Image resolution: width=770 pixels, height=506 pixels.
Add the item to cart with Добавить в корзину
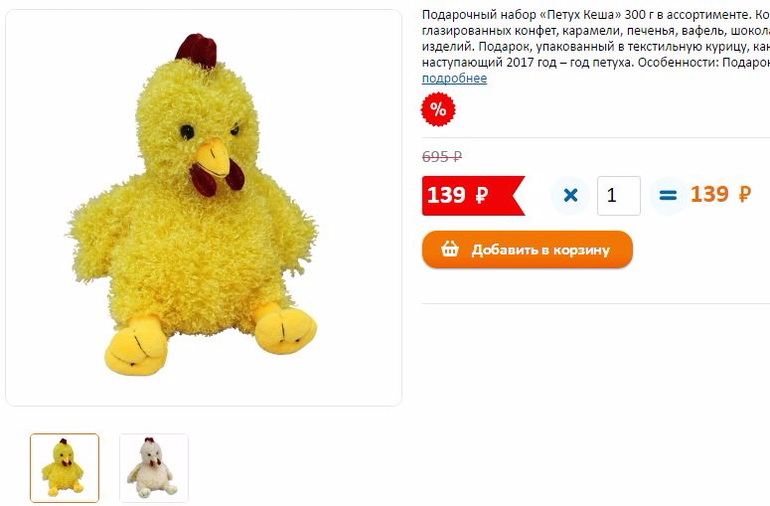tap(527, 250)
